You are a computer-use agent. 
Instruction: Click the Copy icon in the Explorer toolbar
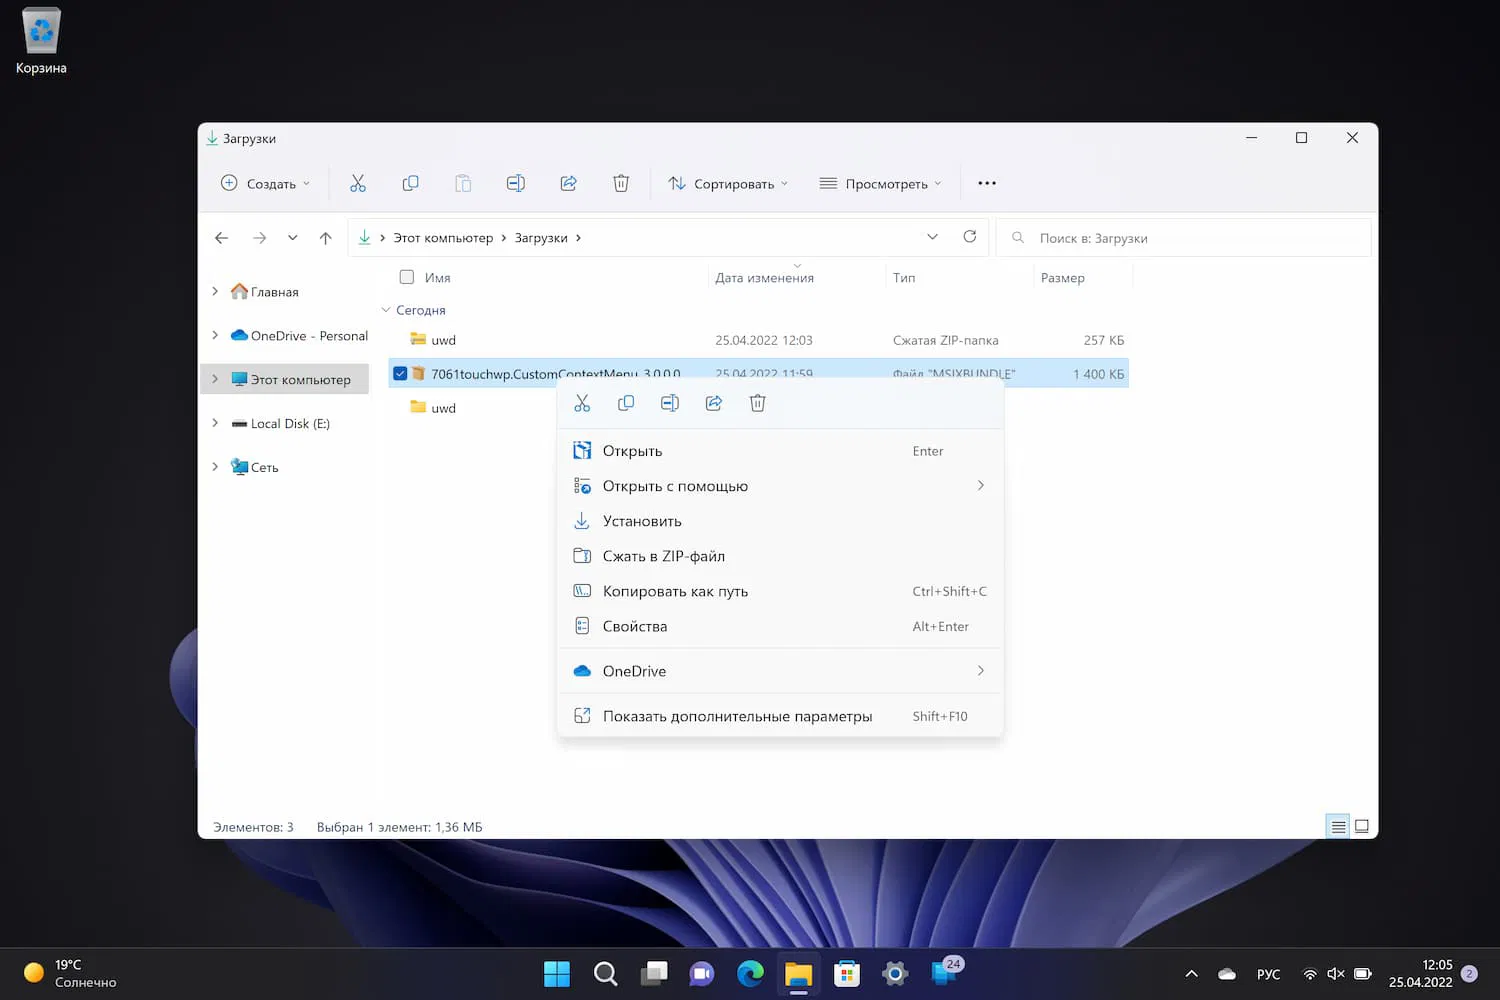coord(410,183)
